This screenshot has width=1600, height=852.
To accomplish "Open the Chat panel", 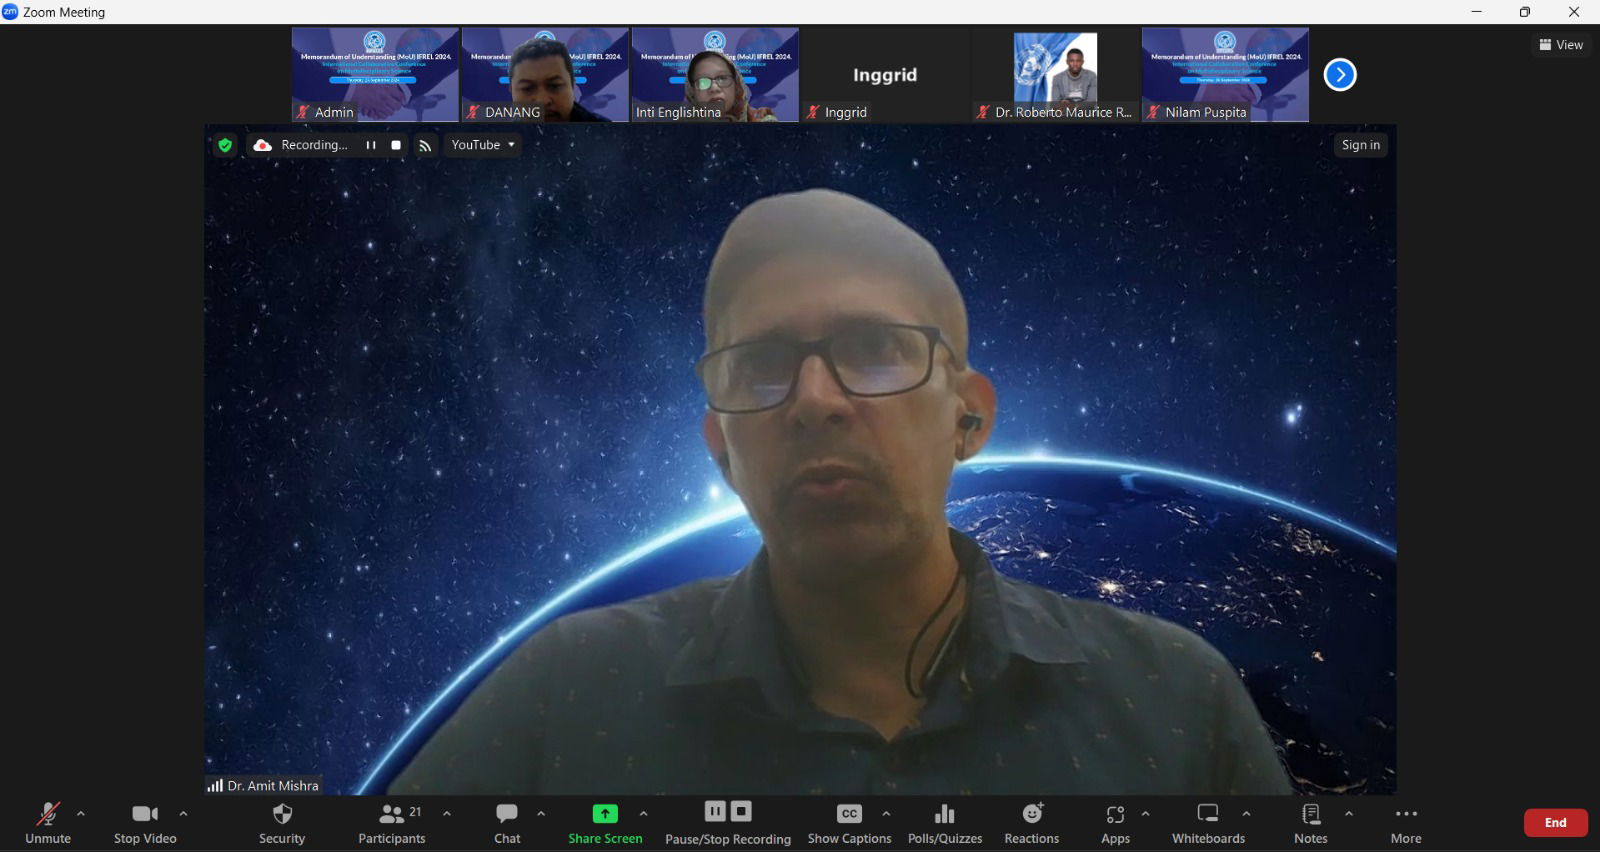I will click(x=507, y=824).
